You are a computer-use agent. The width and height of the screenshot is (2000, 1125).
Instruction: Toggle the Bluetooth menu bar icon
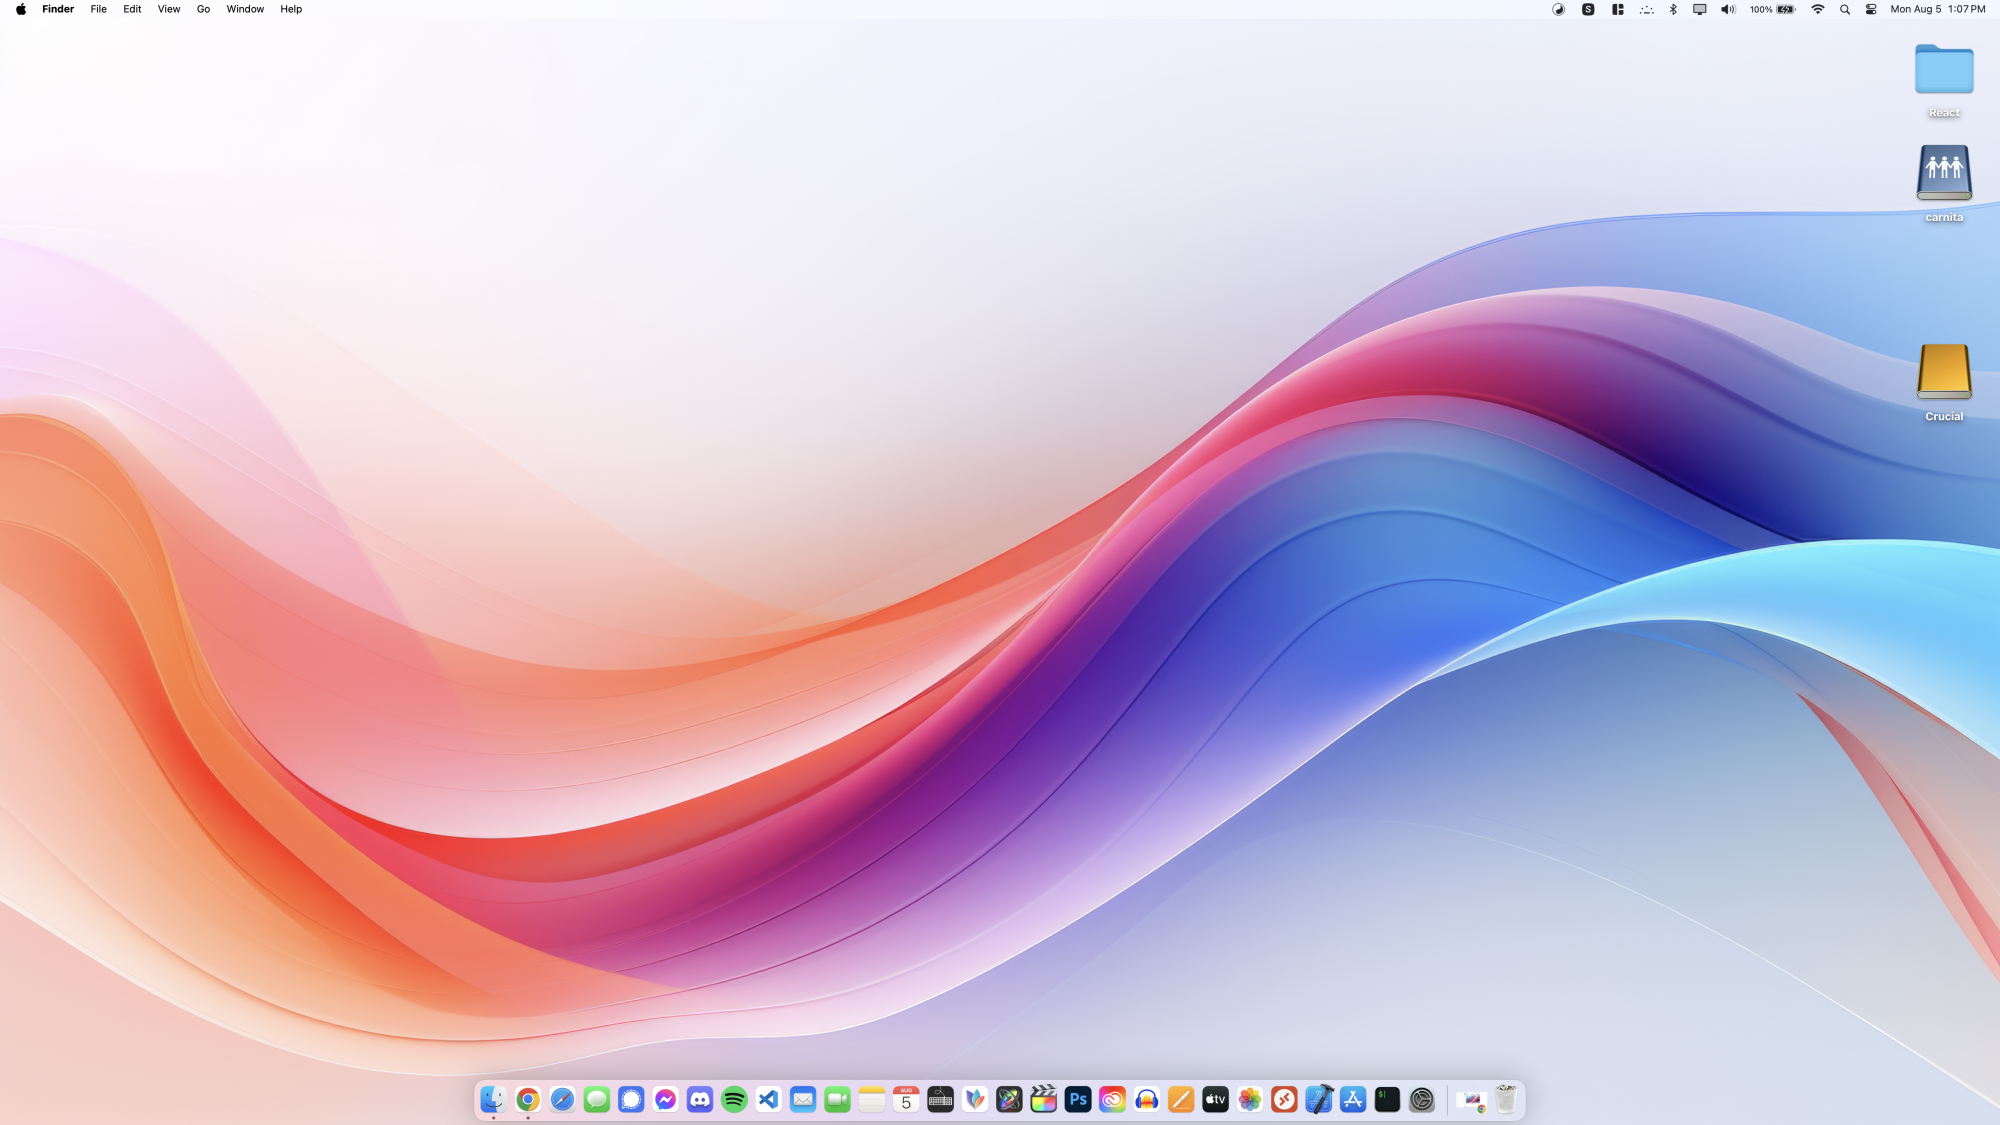[1673, 9]
